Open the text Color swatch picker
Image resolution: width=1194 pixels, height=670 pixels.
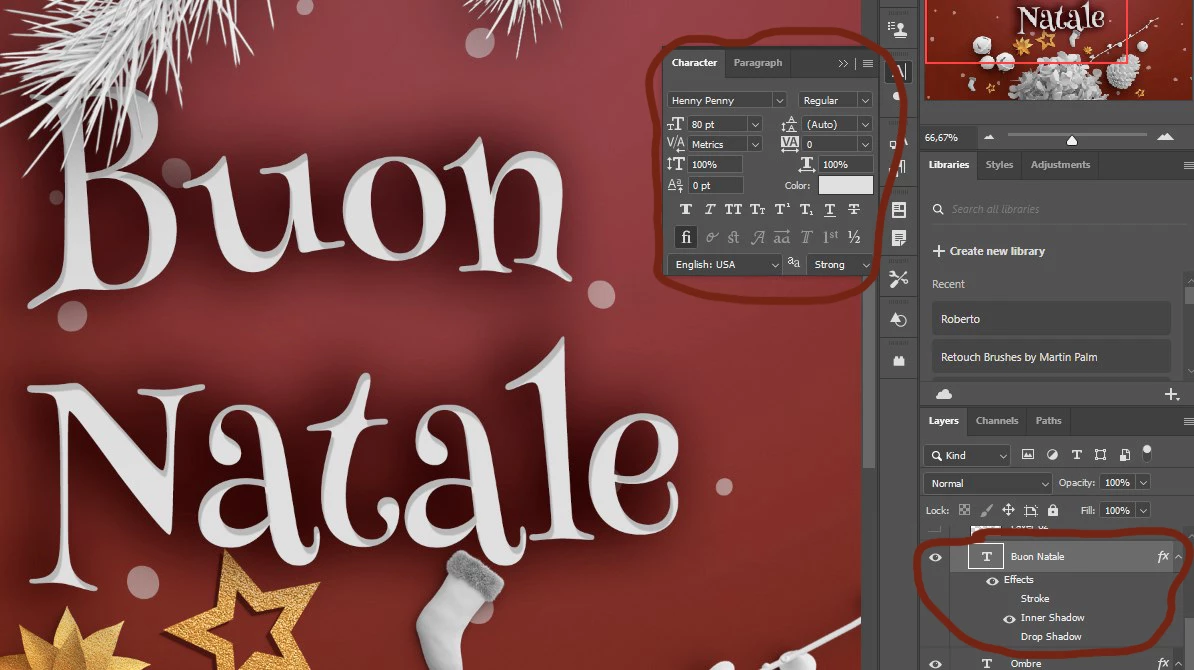point(845,185)
